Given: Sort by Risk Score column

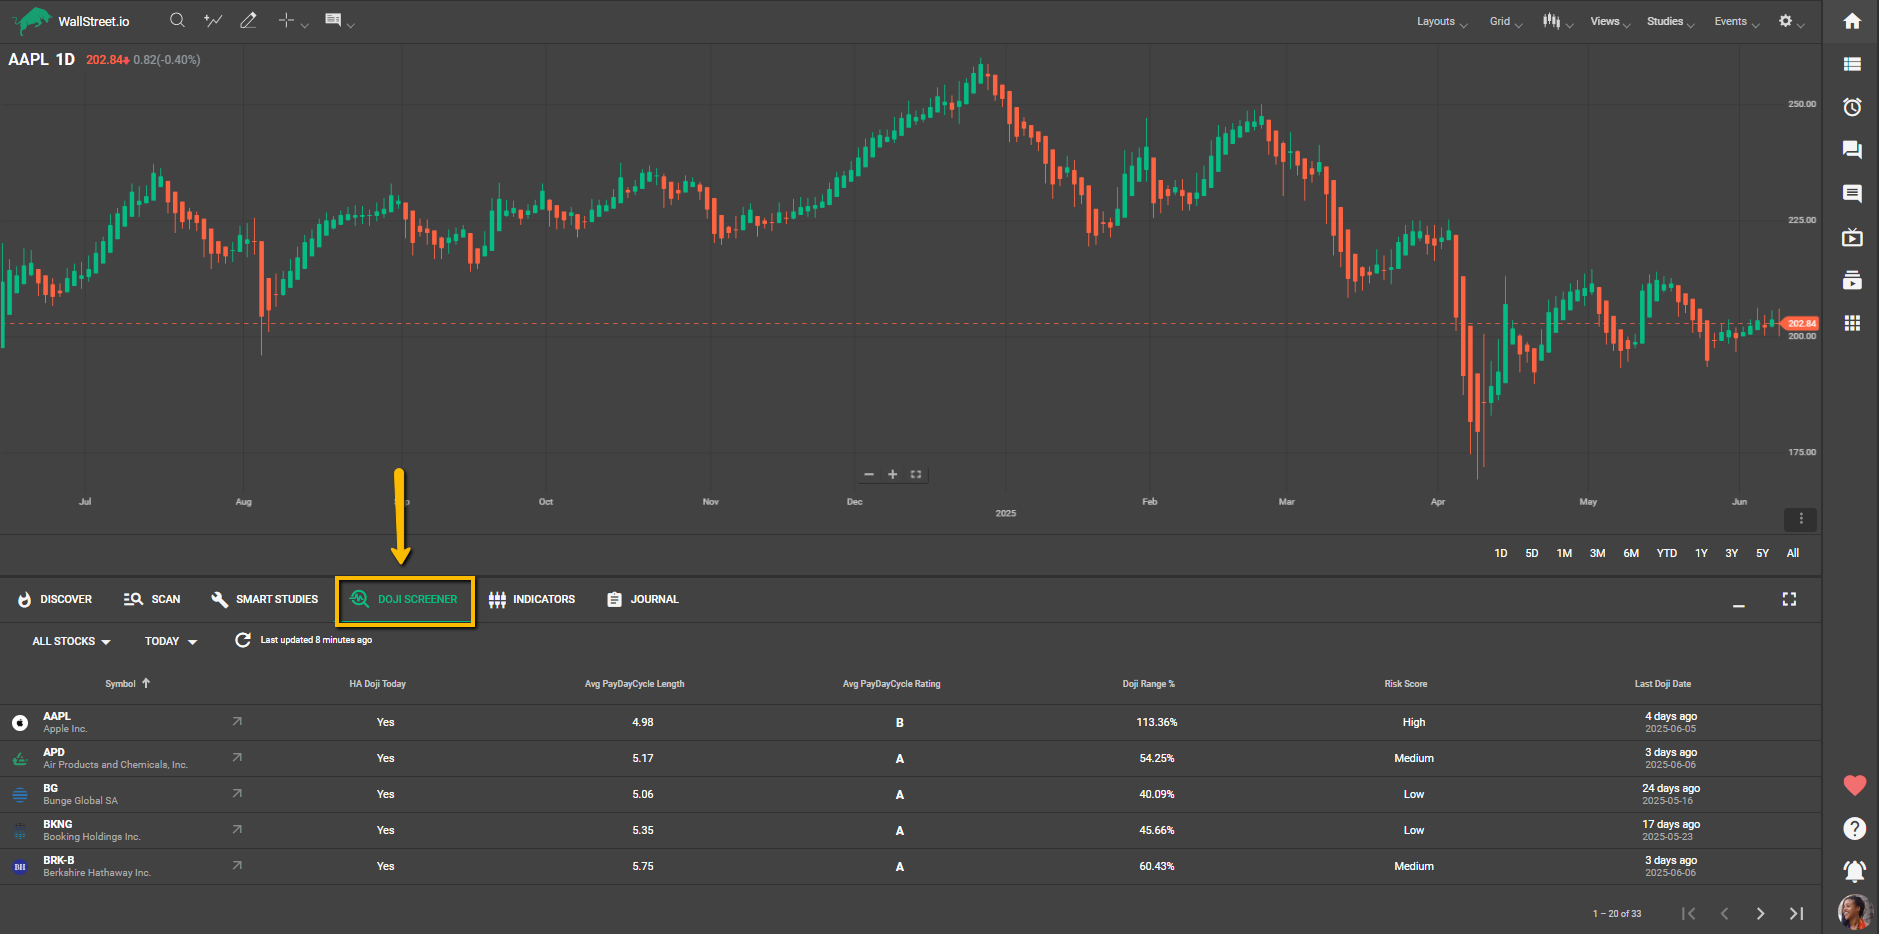Looking at the screenshot, I should [x=1405, y=684].
